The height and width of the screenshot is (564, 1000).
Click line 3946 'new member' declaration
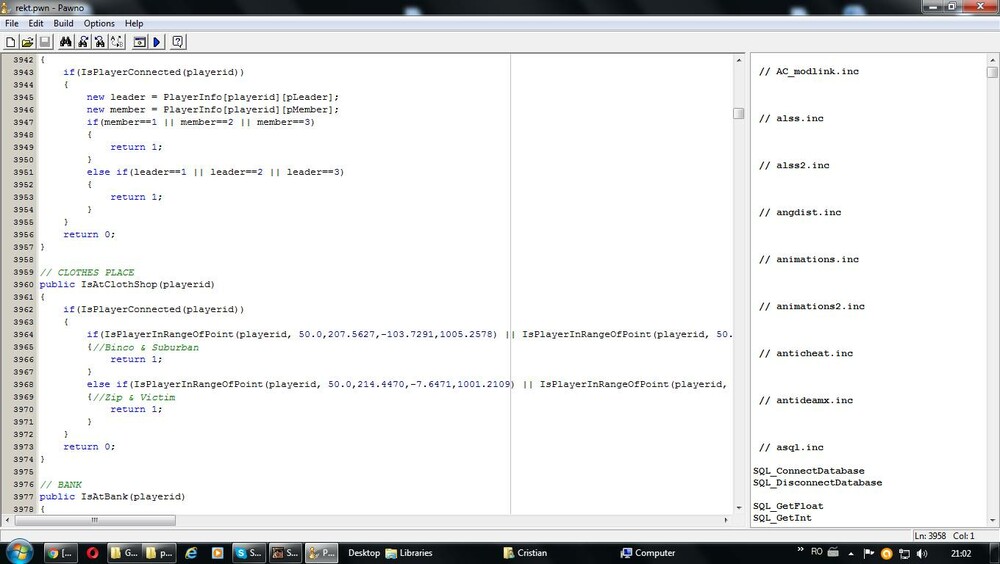pos(213,109)
